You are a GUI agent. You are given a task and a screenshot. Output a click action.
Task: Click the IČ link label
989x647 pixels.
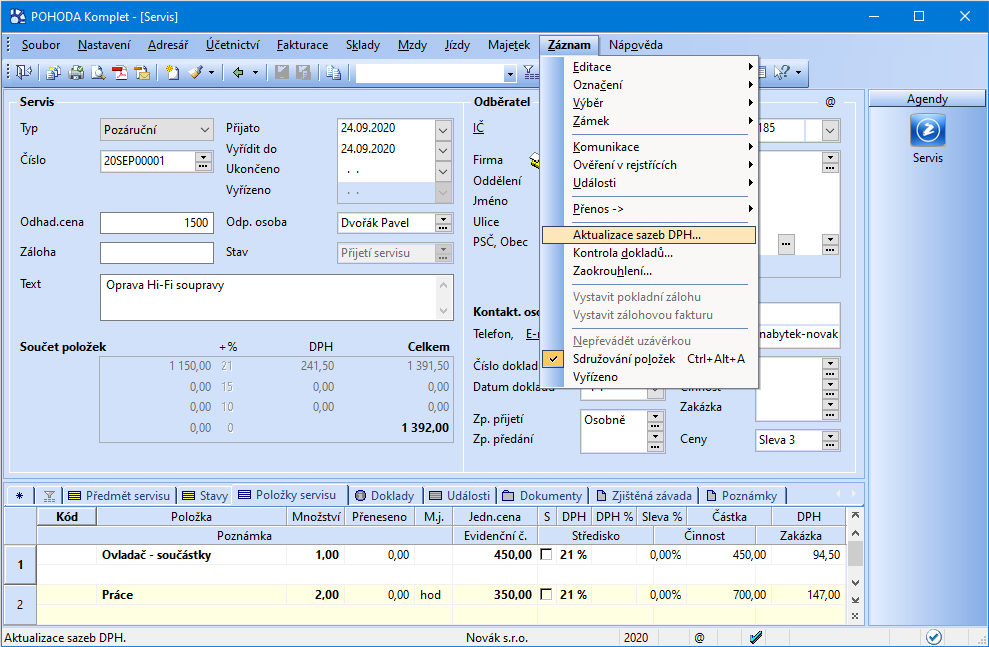(x=479, y=128)
